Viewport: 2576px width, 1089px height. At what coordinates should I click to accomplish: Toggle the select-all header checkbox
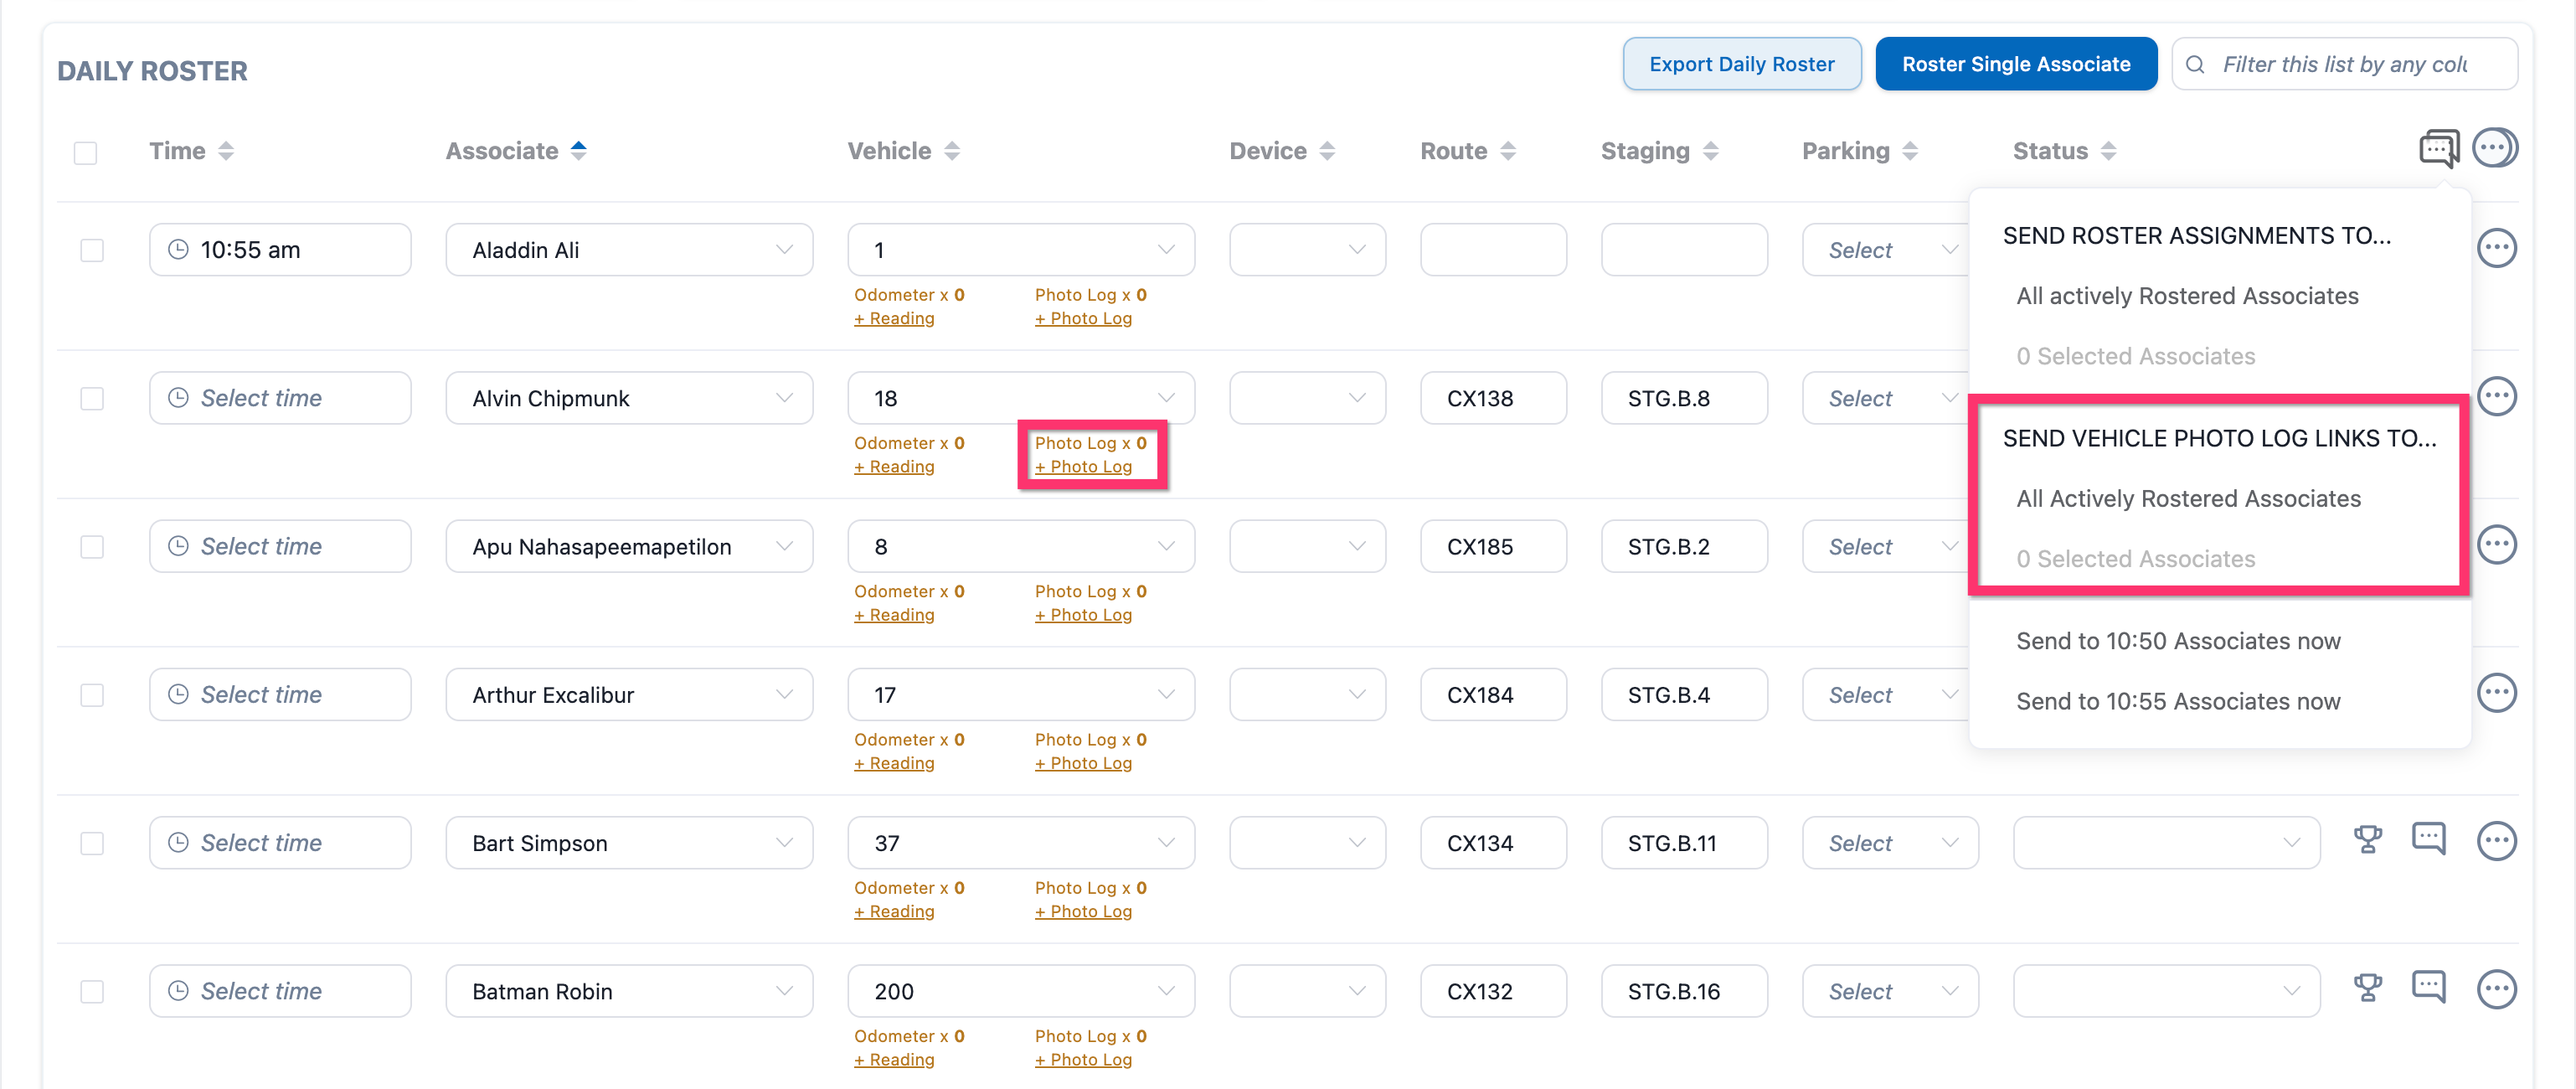[x=86, y=153]
